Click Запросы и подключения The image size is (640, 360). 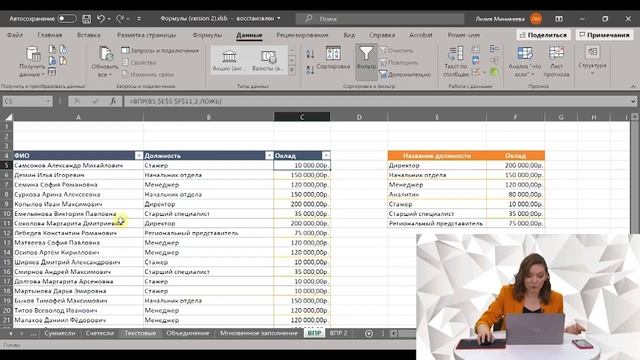point(160,51)
